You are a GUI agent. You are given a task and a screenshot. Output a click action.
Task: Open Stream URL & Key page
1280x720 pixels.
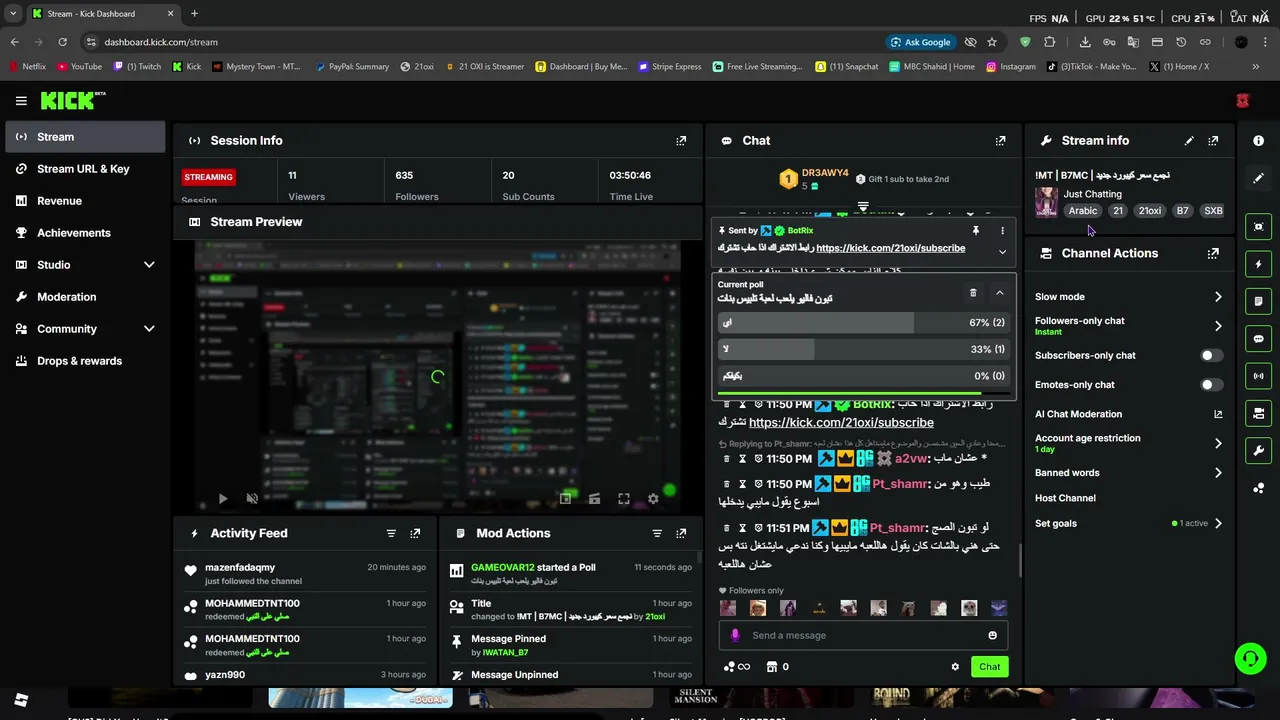pyautogui.click(x=85, y=169)
